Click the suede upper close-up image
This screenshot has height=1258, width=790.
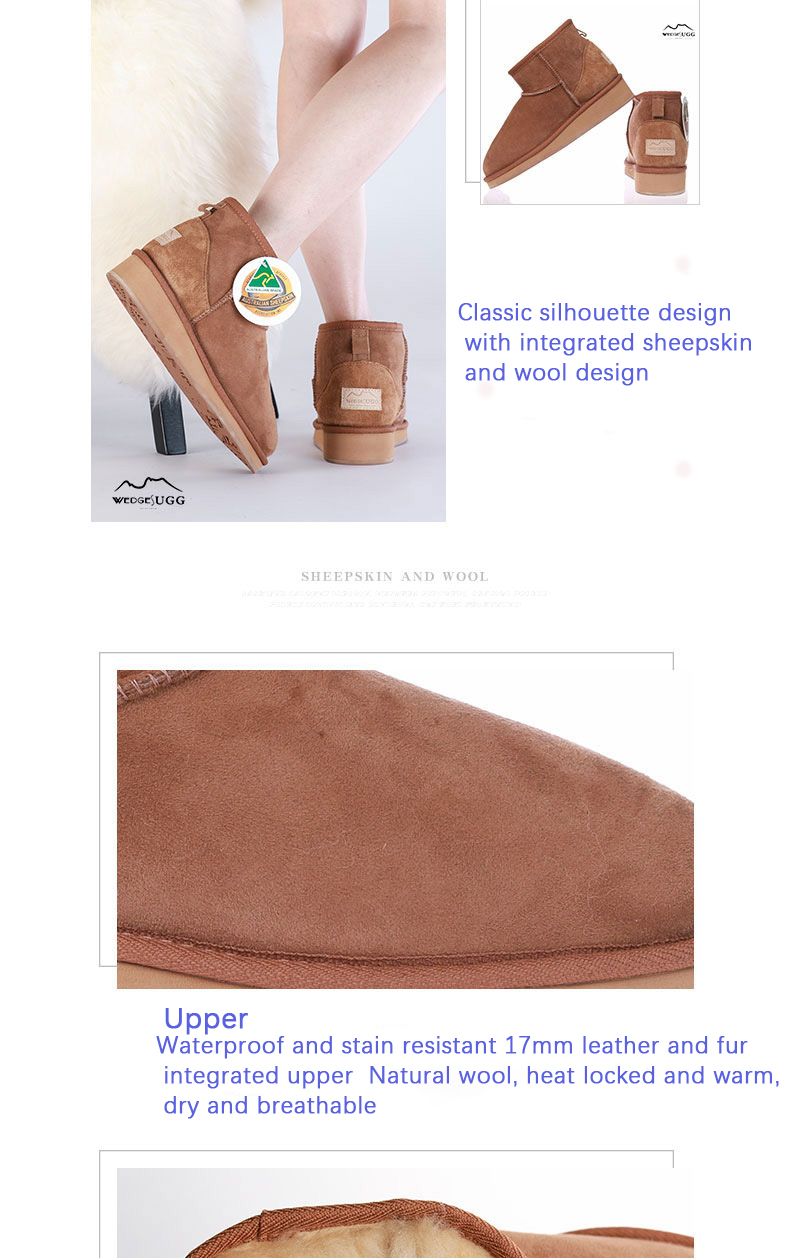(405, 829)
